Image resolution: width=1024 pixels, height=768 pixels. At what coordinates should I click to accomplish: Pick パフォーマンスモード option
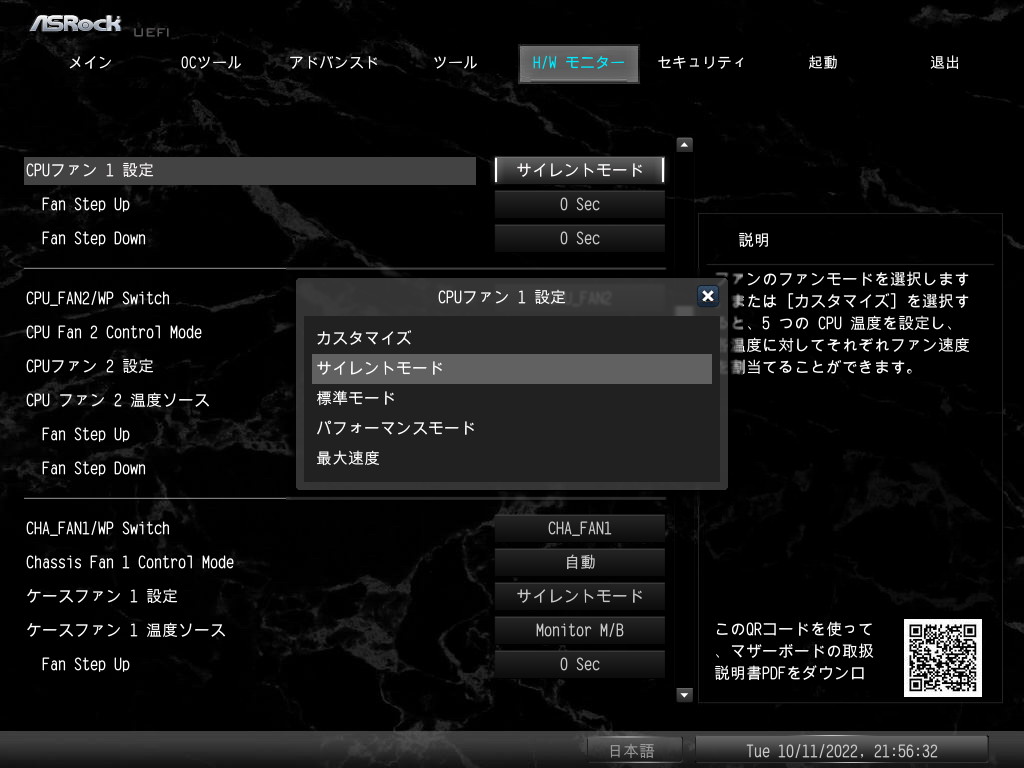(x=511, y=428)
